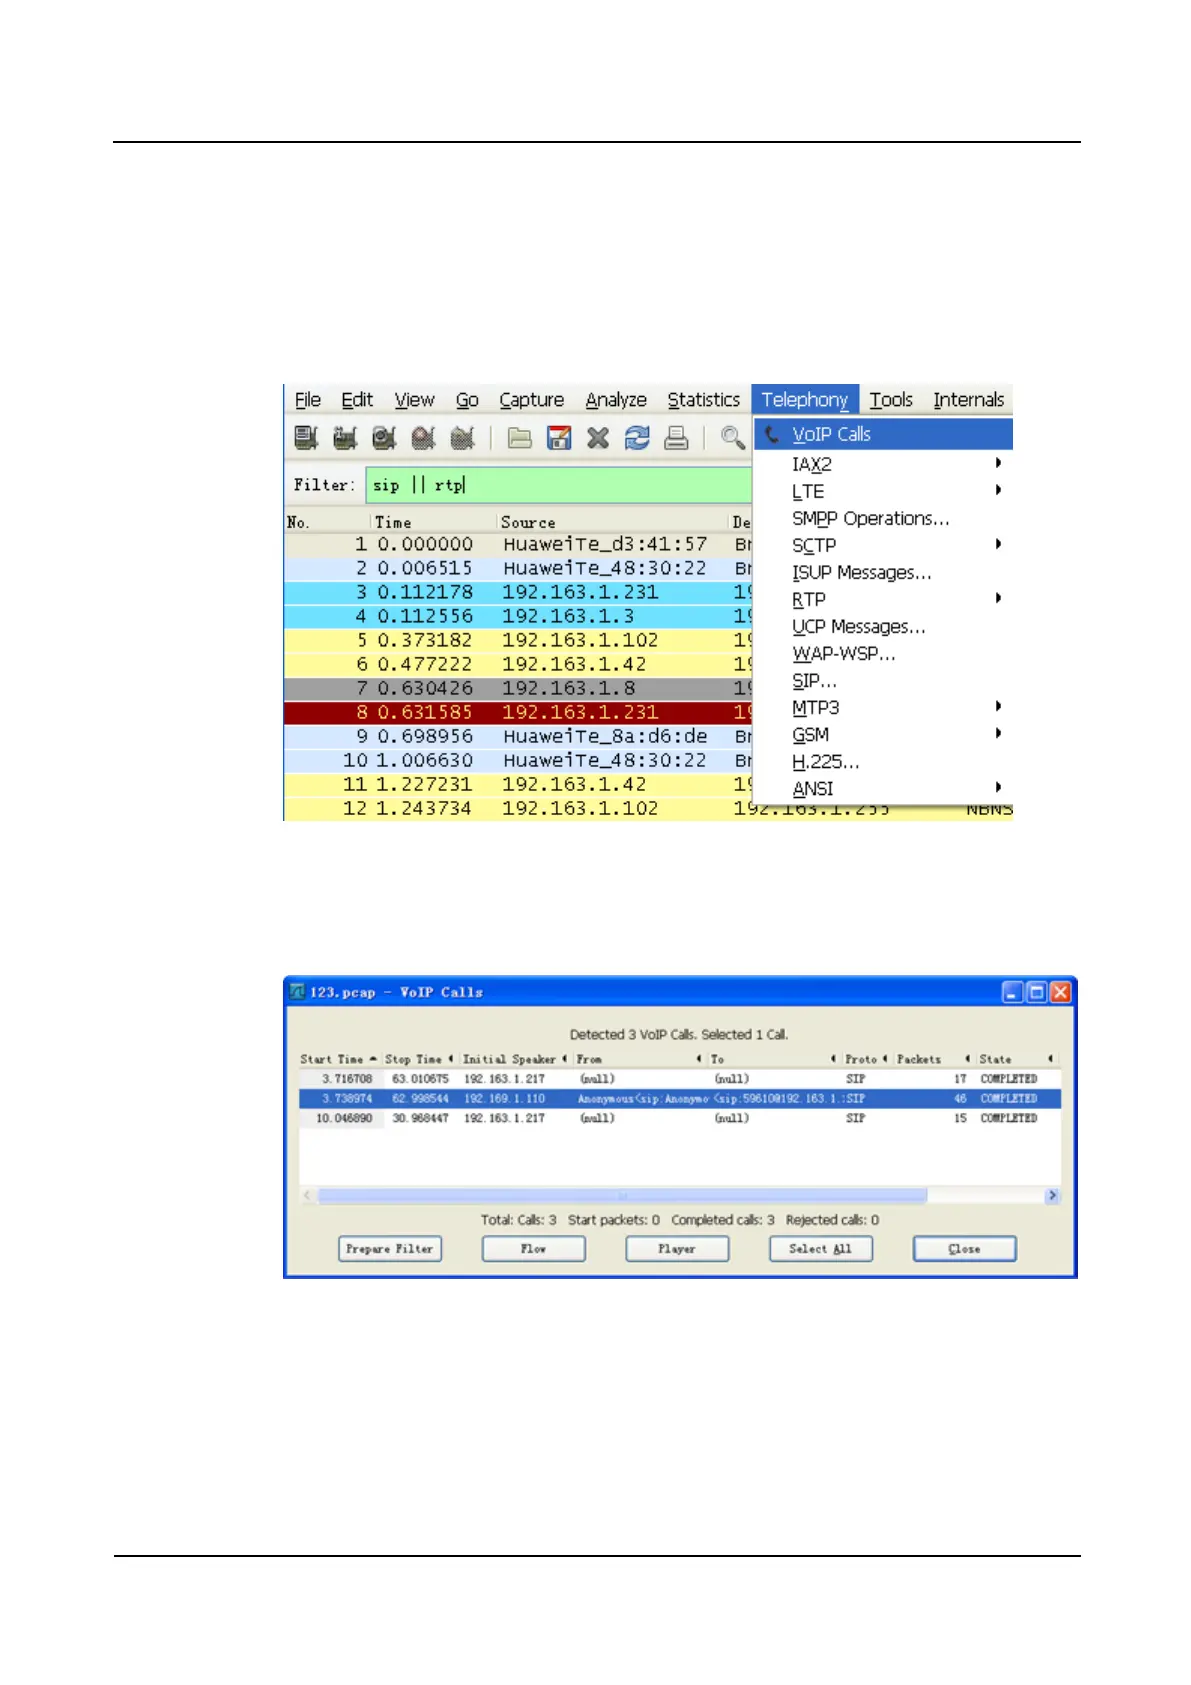Sort VoIP calls by Initial Speaker
Screen dimensions: 1191x1685
(515, 1059)
